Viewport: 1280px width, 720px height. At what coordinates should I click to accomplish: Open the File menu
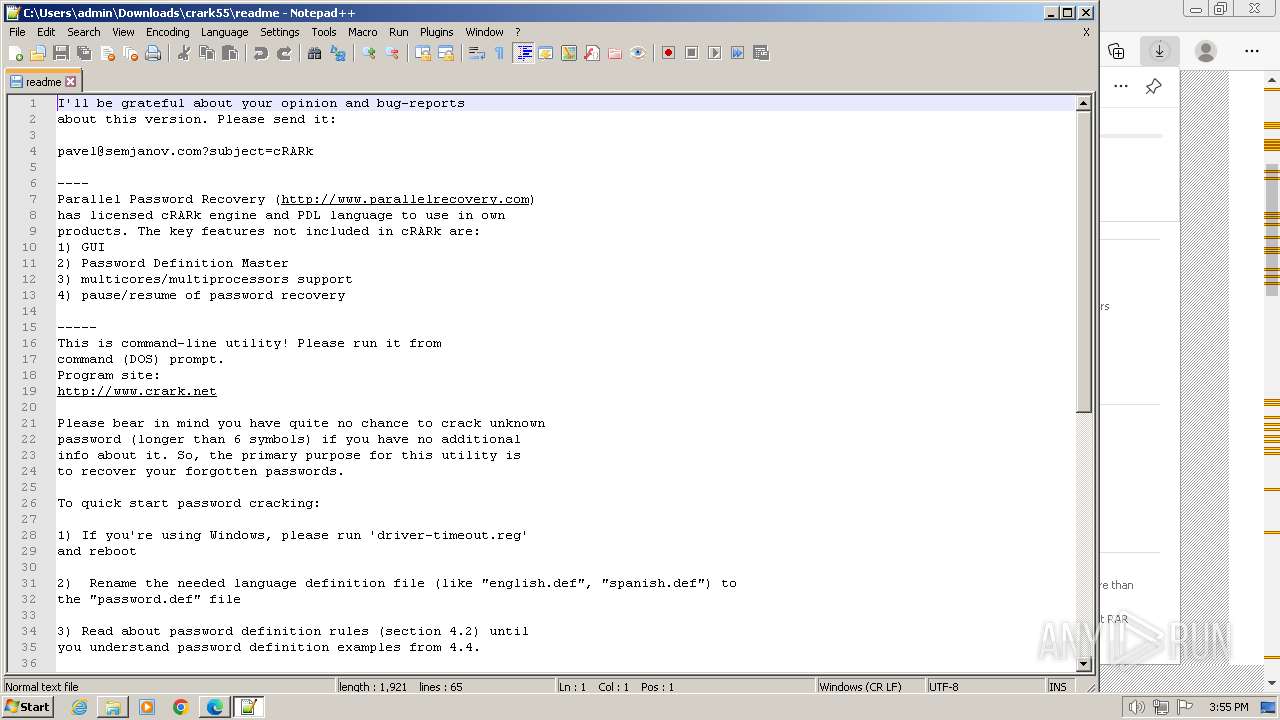tap(17, 32)
